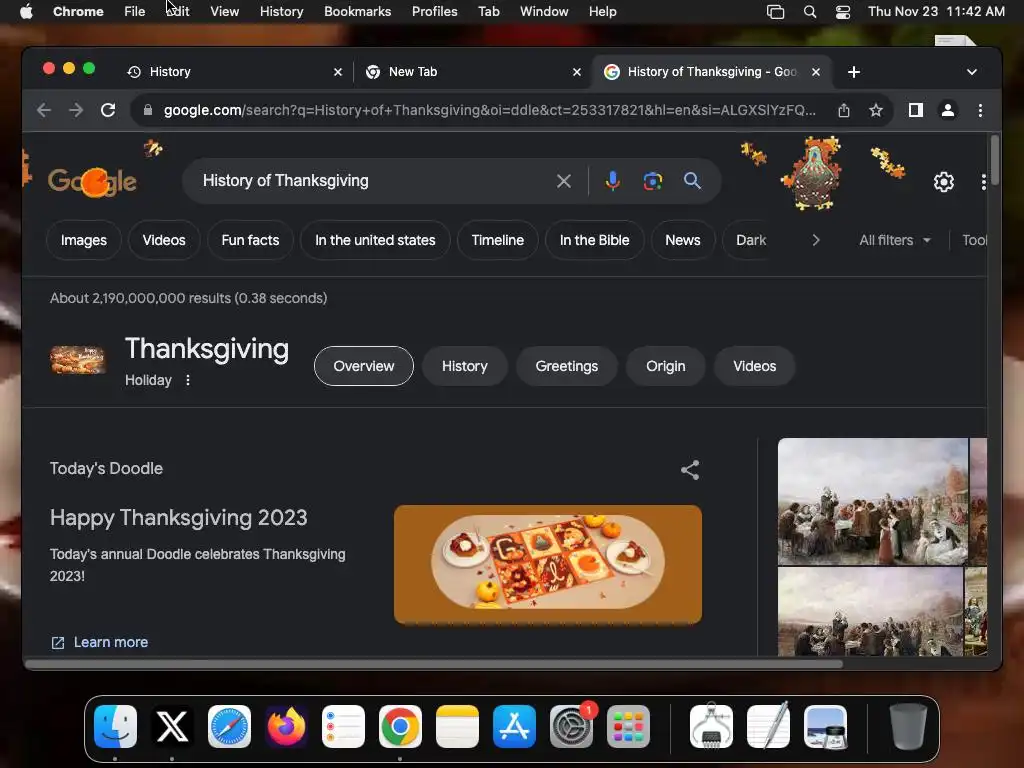Reload the current page

(x=108, y=110)
